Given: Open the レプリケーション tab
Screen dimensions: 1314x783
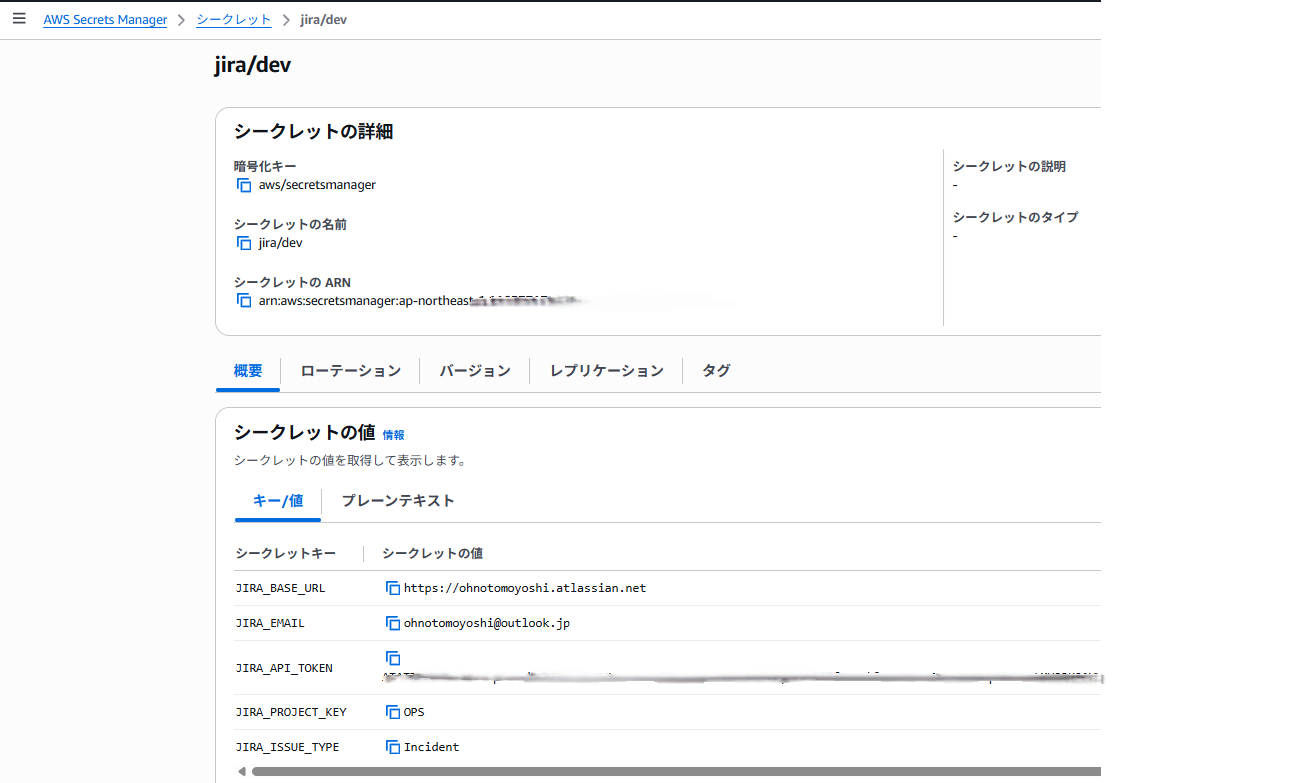Looking at the screenshot, I should click(x=607, y=371).
